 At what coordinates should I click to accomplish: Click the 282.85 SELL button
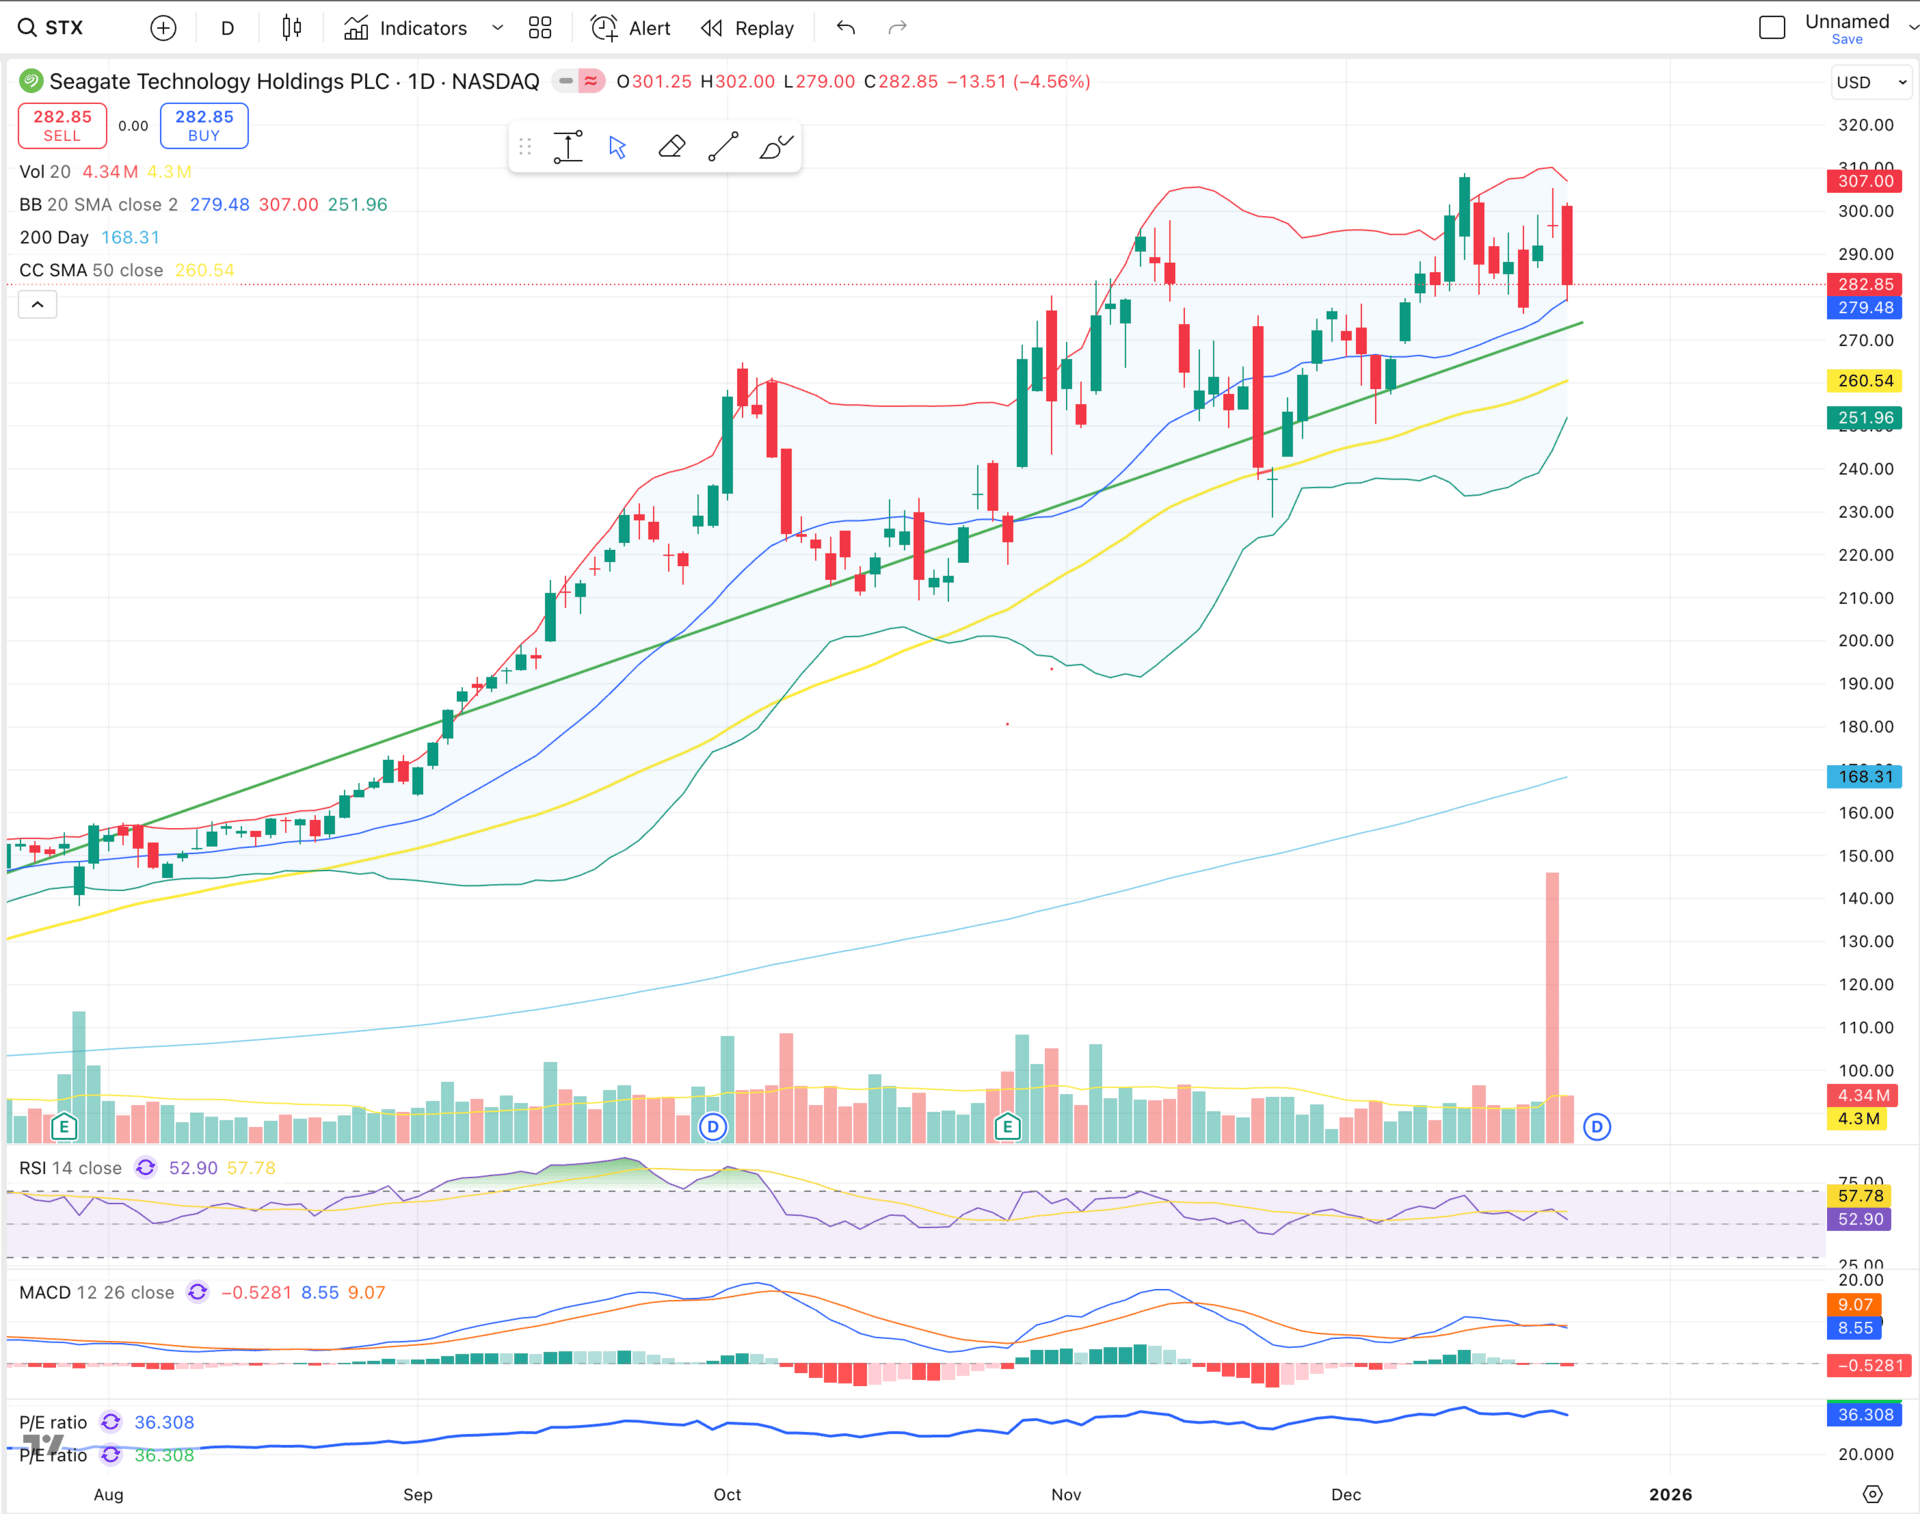click(x=62, y=125)
